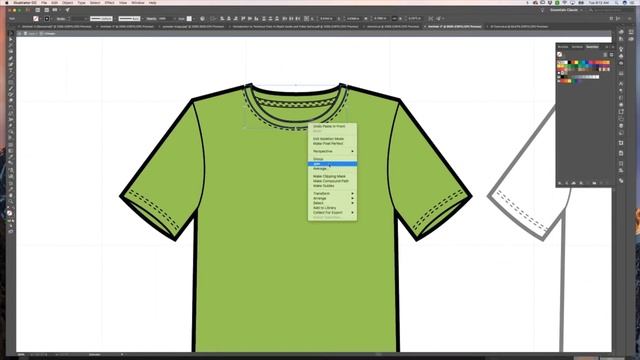Click the back arrow in isolation bar
The image size is (640, 360).
click(19, 33)
